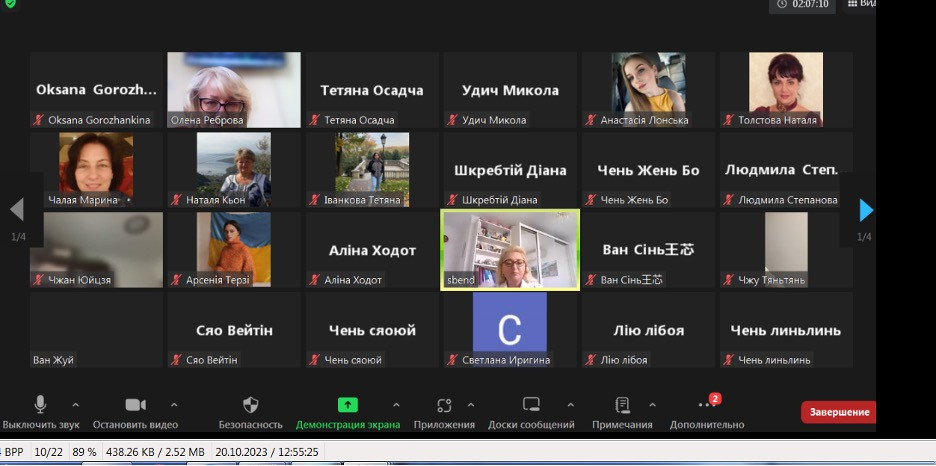Select Олена Реброва's video tile
This screenshot has height=466, width=936.
point(234,90)
